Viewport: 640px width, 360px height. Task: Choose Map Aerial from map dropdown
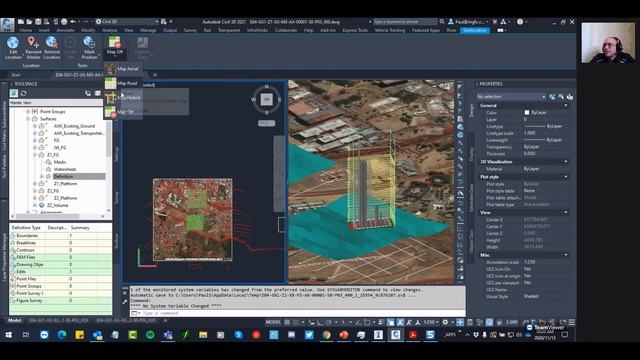click(x=123, y=69)
